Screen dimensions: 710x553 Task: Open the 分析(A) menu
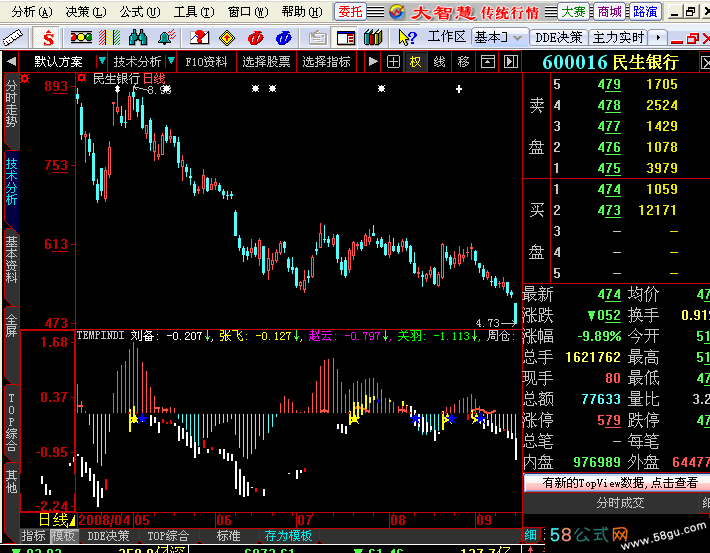pos(32,12)
